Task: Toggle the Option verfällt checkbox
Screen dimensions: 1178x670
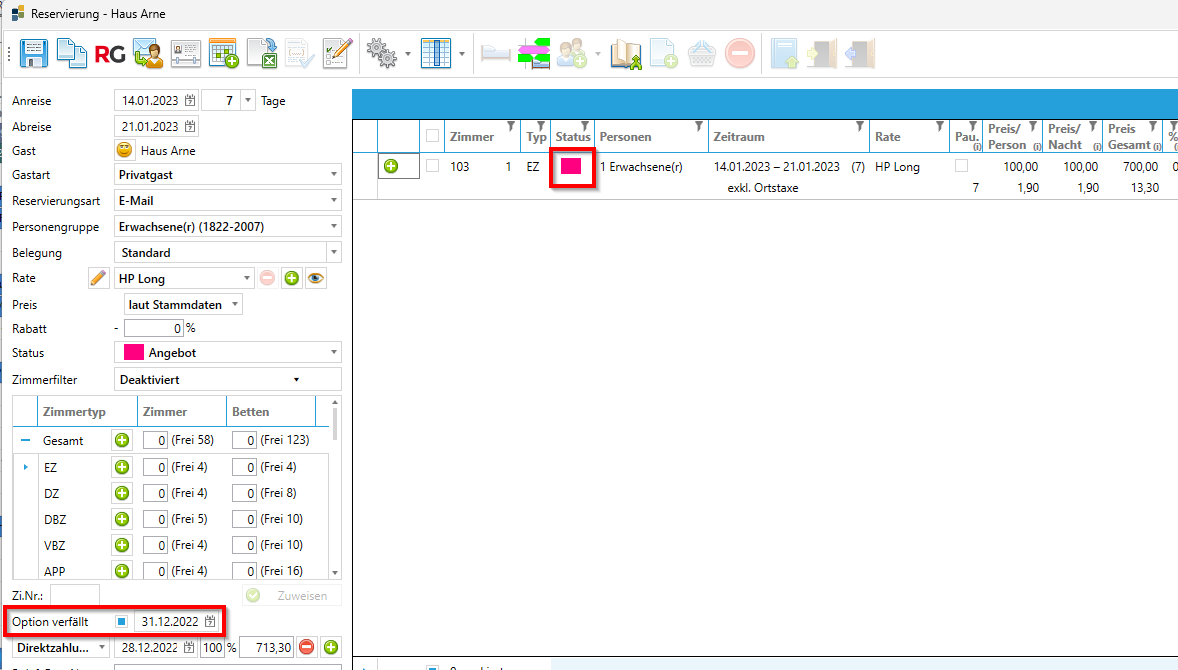Action: point(121,622)
